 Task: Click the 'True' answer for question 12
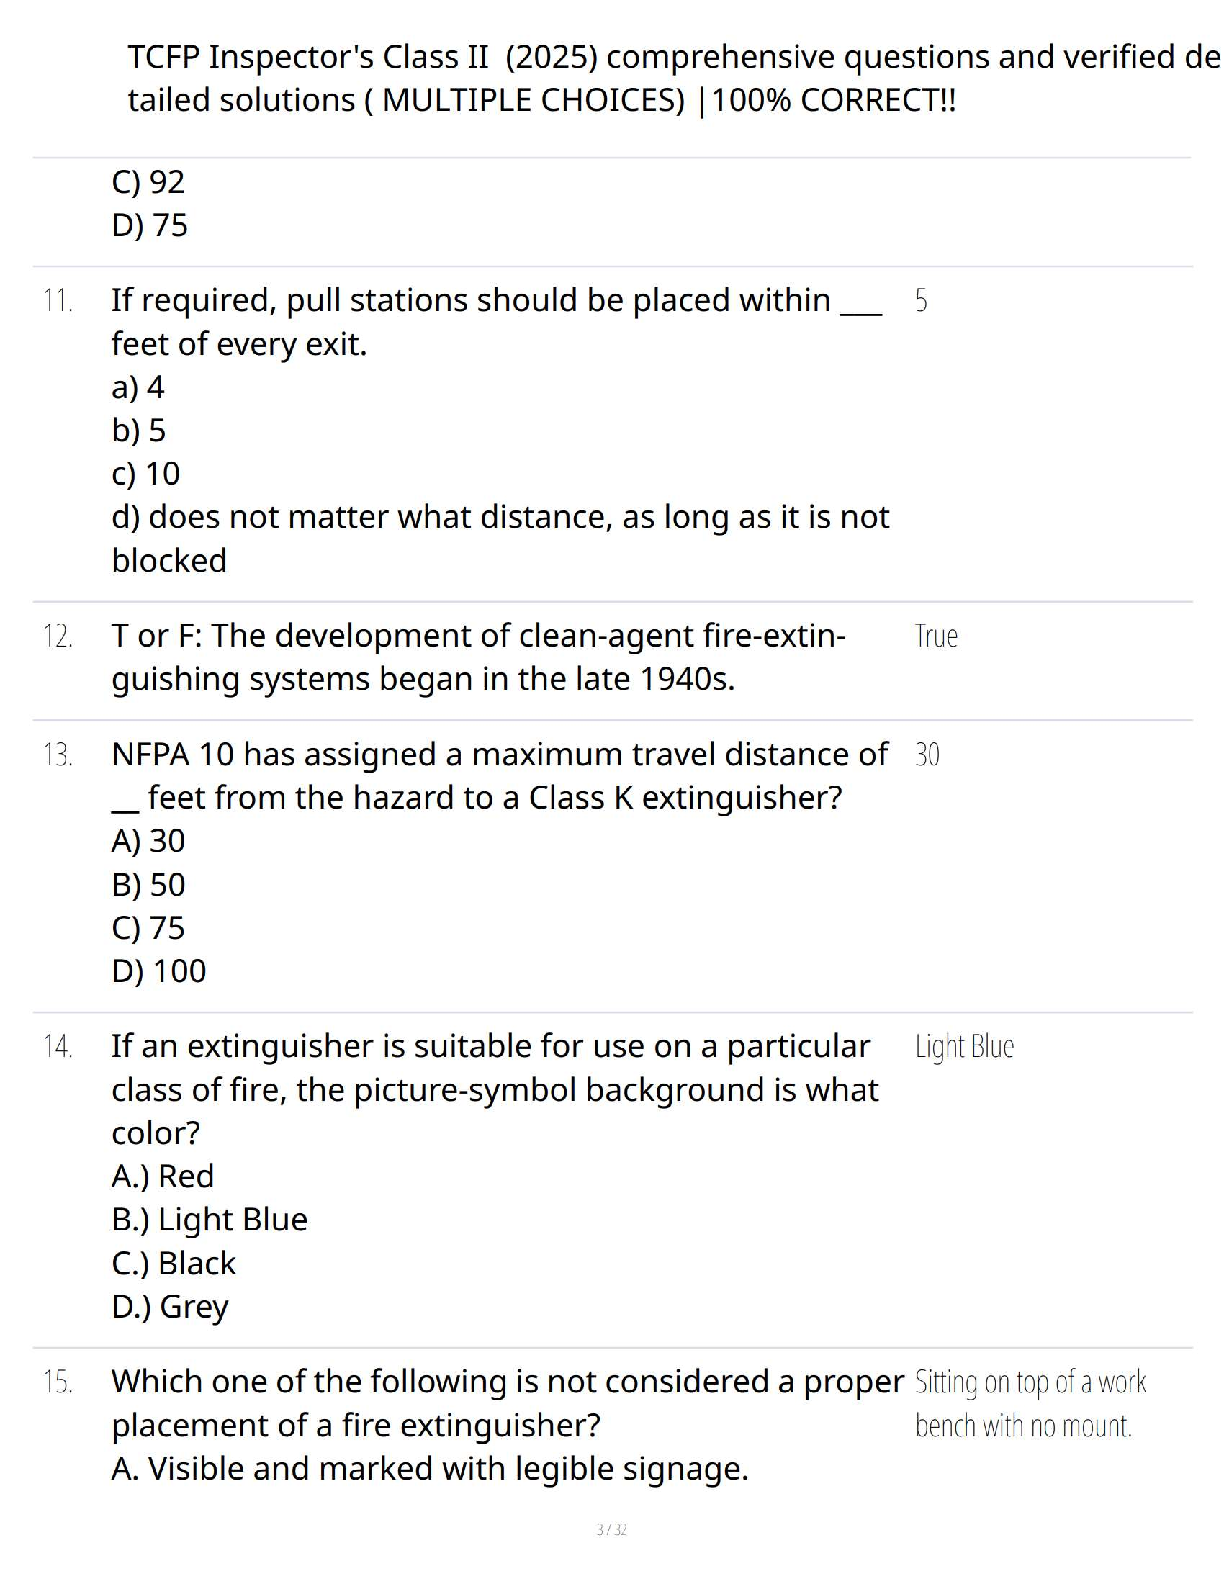coord(936,636)
